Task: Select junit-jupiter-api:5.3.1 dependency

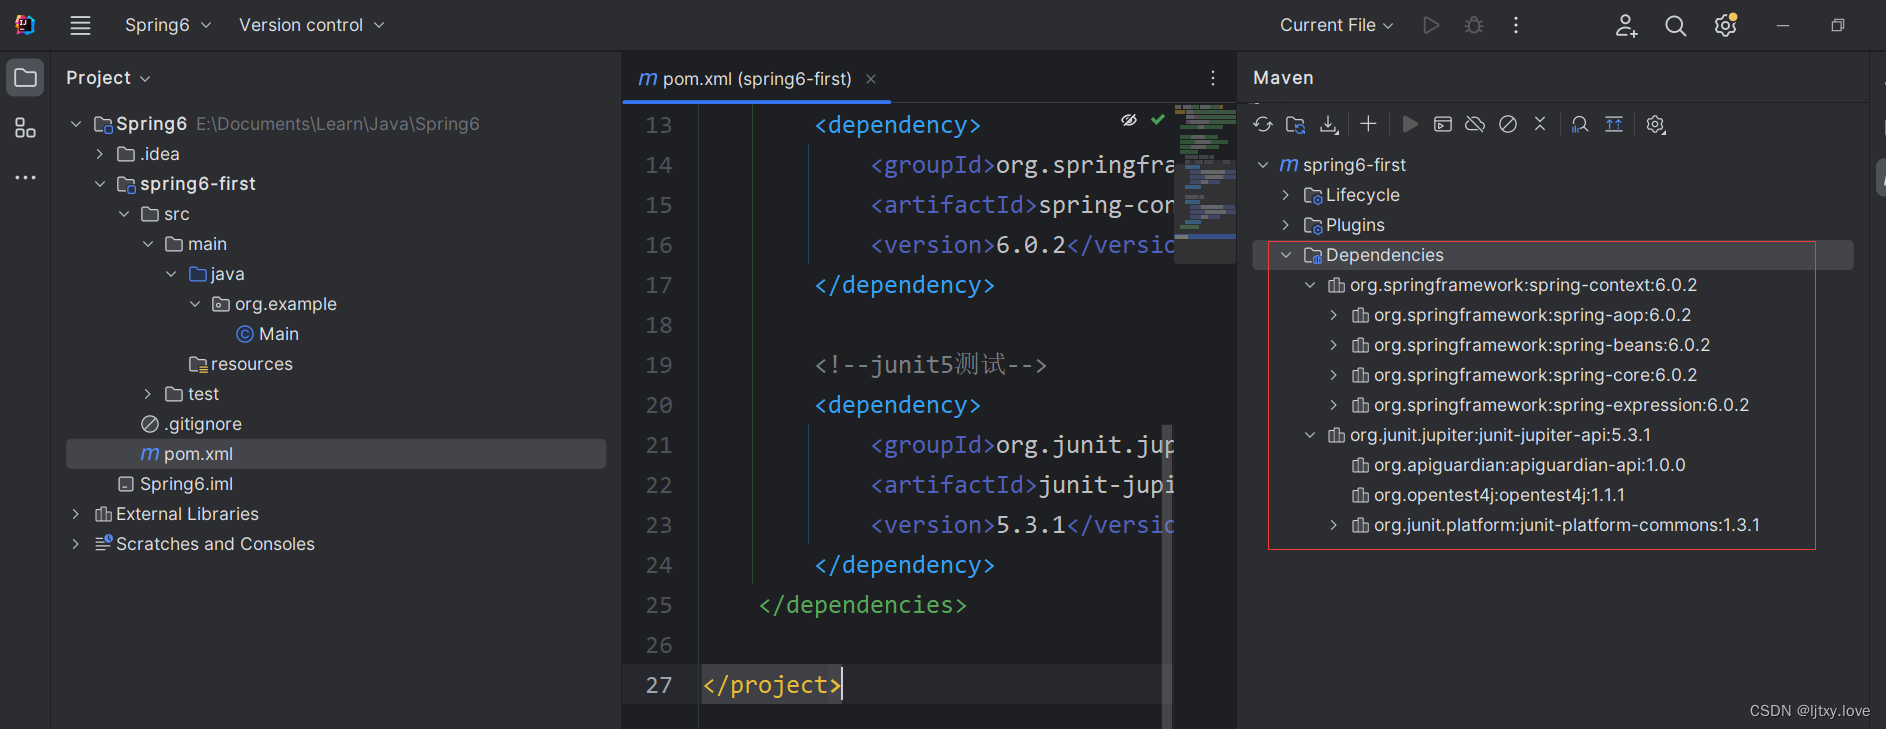Action: click(x=1489, y=435)
